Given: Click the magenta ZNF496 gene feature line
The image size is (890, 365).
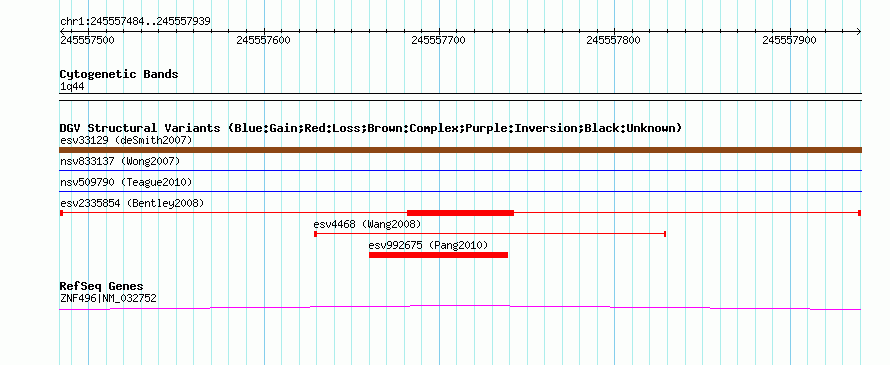Looking at the screenshot, I should [x=460, y=307].
